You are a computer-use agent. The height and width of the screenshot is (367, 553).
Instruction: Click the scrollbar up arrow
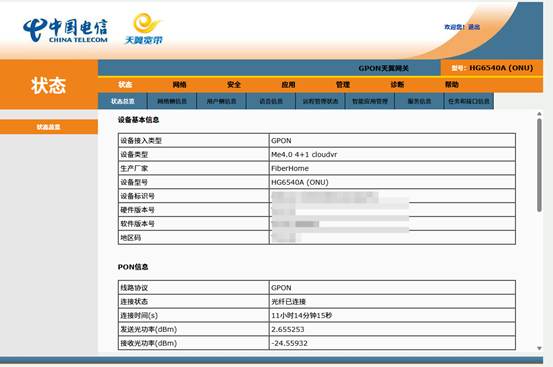pos(539,114)
